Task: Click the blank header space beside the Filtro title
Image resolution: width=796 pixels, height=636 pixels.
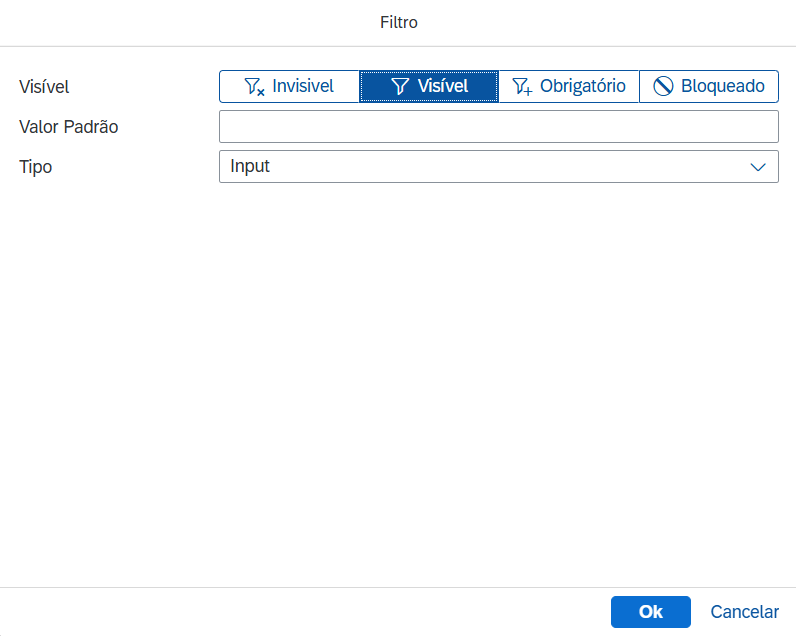Action: click(600, 22)
